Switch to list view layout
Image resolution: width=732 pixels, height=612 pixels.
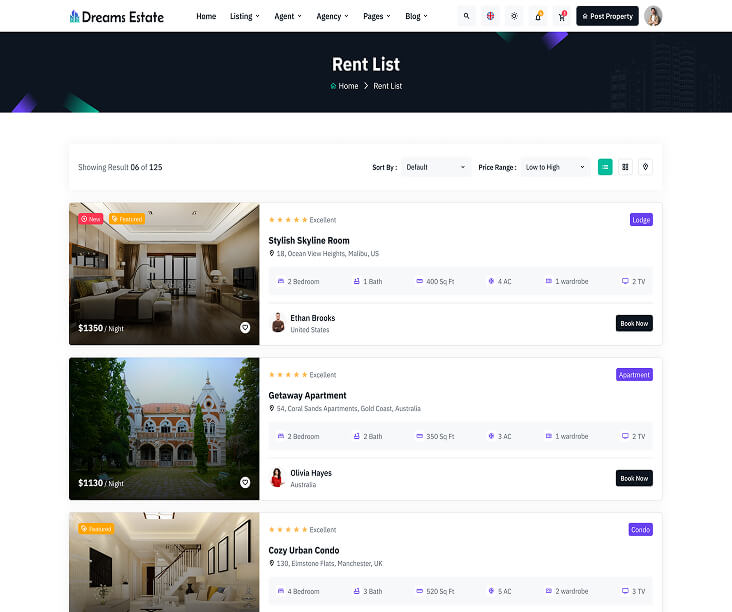(x=605, y=167)
